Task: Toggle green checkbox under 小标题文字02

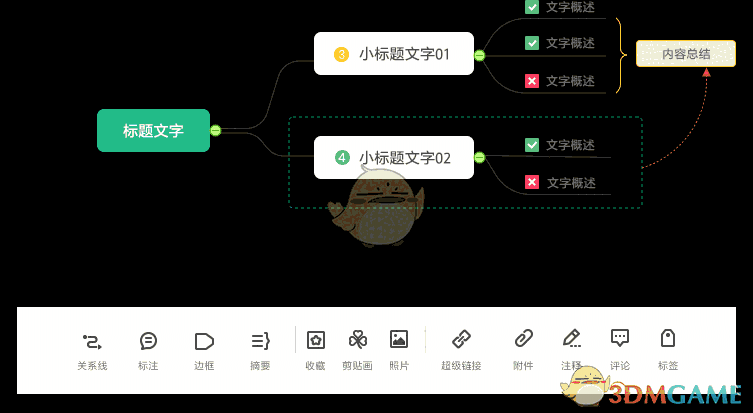Action: click(x=532, y=145)
